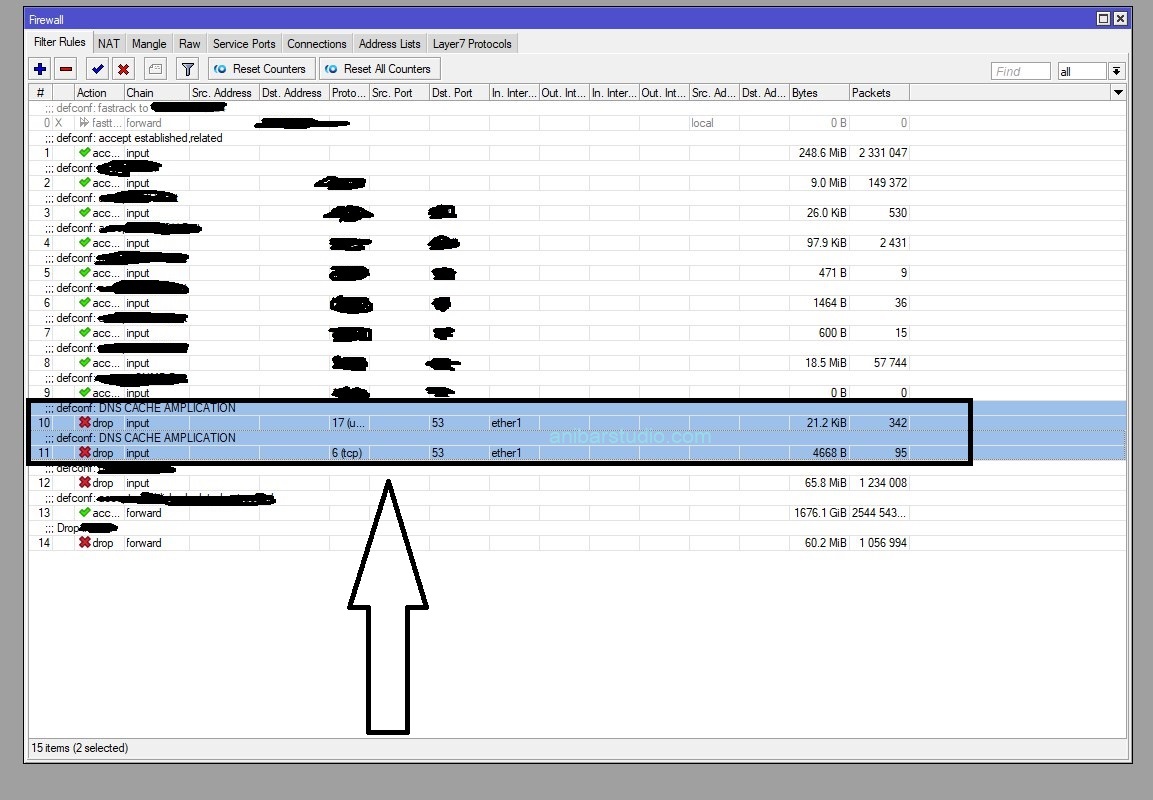
Task: Click the '1 234 008' packets value
Action: point(882,483)
